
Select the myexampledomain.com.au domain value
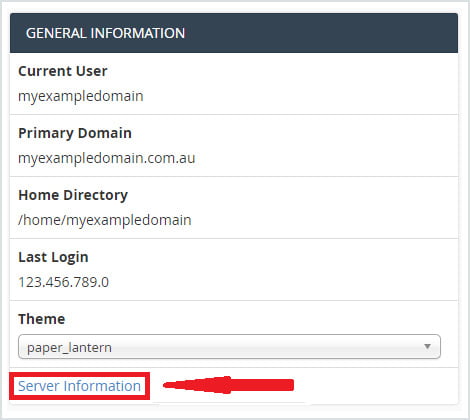[x=107, y=158]
